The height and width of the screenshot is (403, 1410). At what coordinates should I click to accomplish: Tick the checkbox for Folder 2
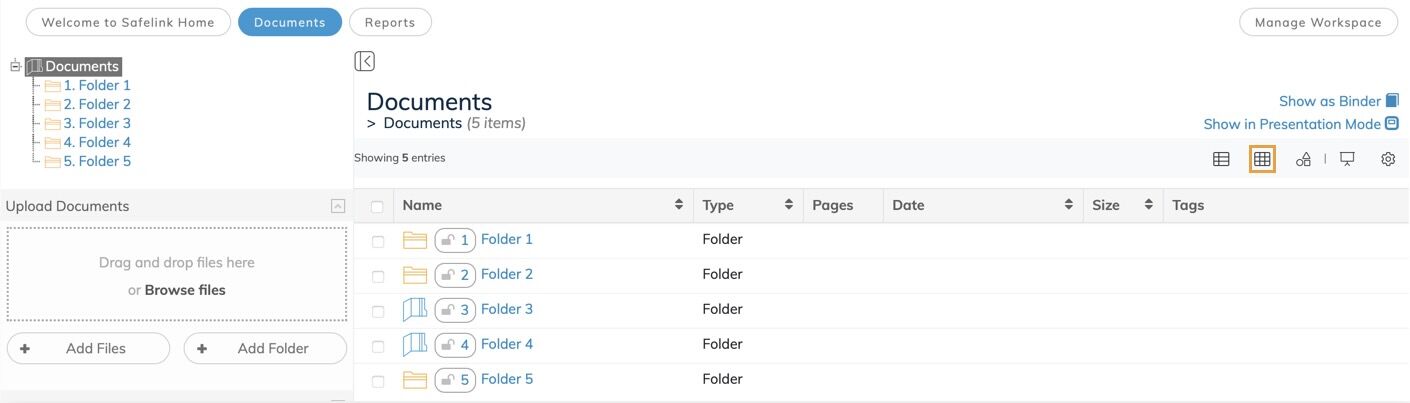[x=378, y=276]
